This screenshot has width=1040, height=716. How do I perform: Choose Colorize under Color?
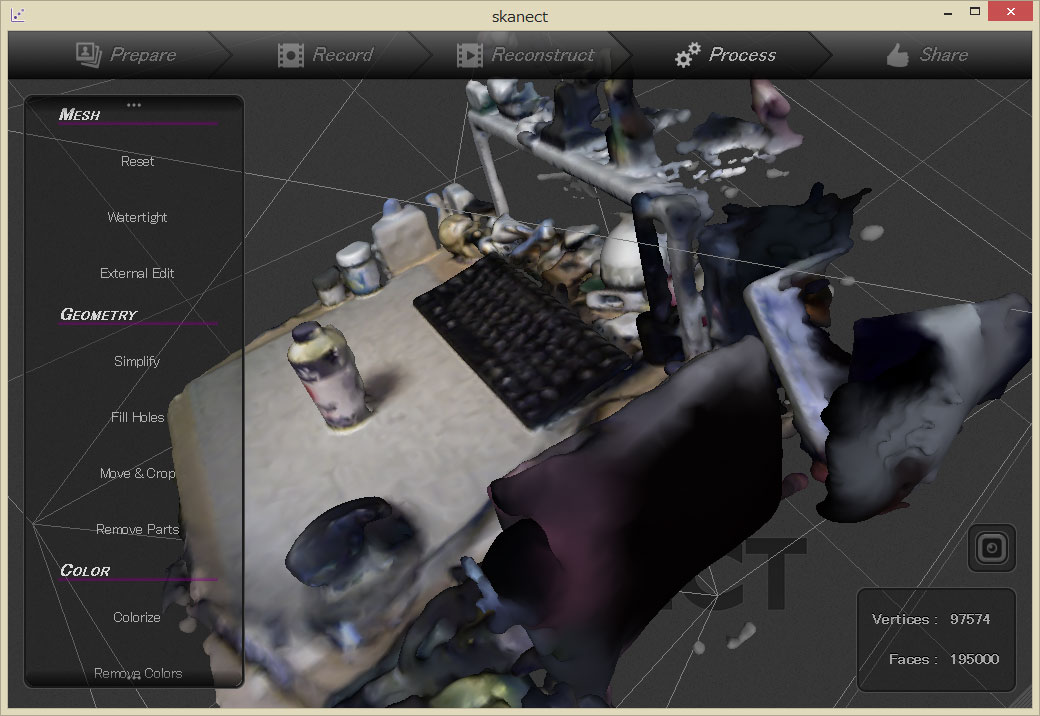tap(137, 617)
